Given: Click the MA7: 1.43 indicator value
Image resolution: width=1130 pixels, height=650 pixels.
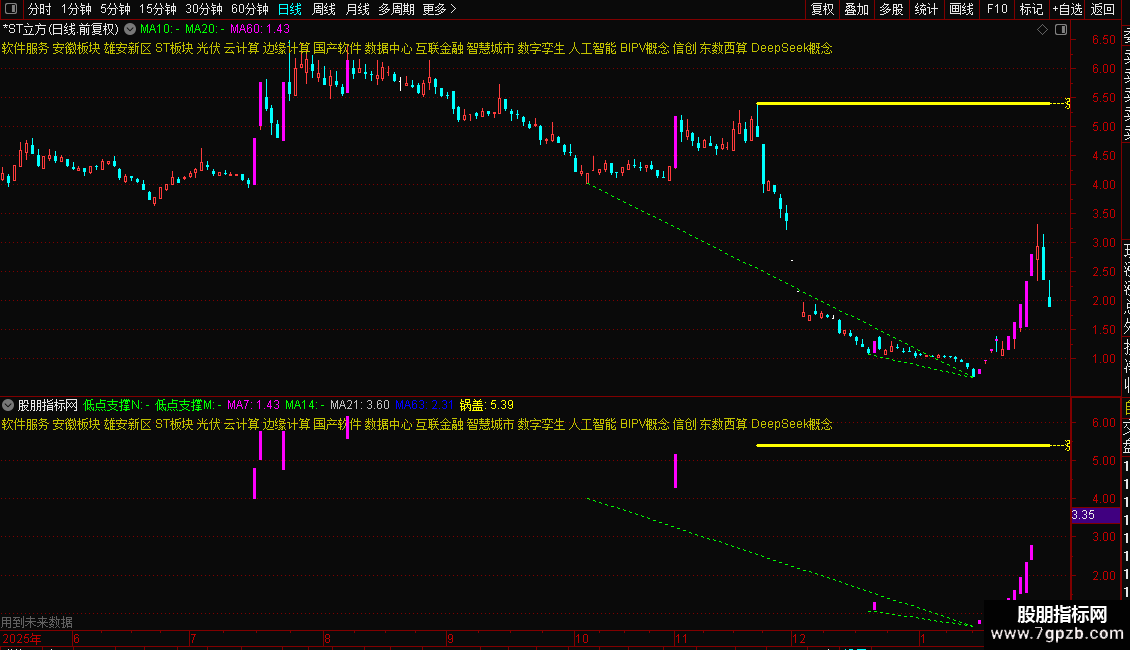Looking at the screenshot, I should click(x=254, y=405).
